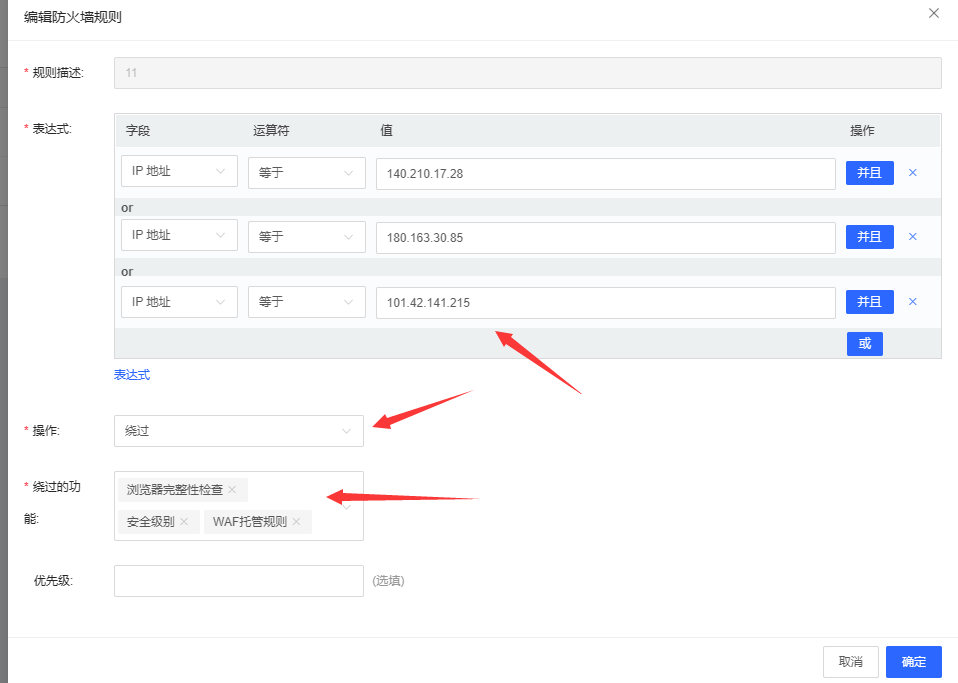Remove the 浏览器完整性检查 tag
Screen dimensions: 958x683
point(232,489)
